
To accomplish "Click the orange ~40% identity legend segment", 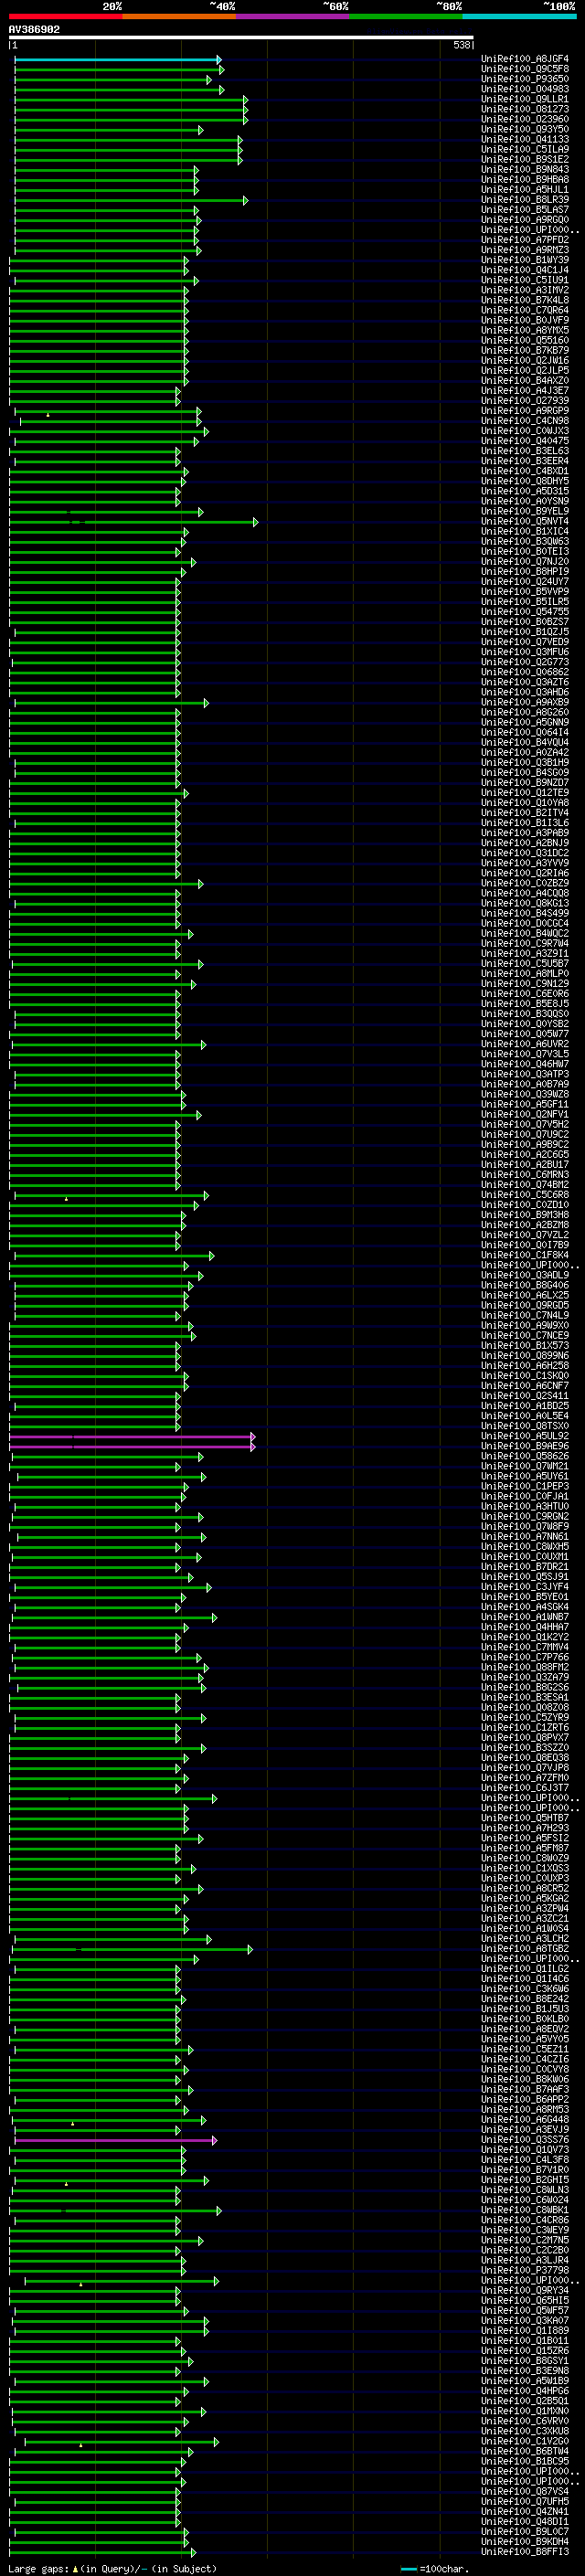I will coord(179,16).
